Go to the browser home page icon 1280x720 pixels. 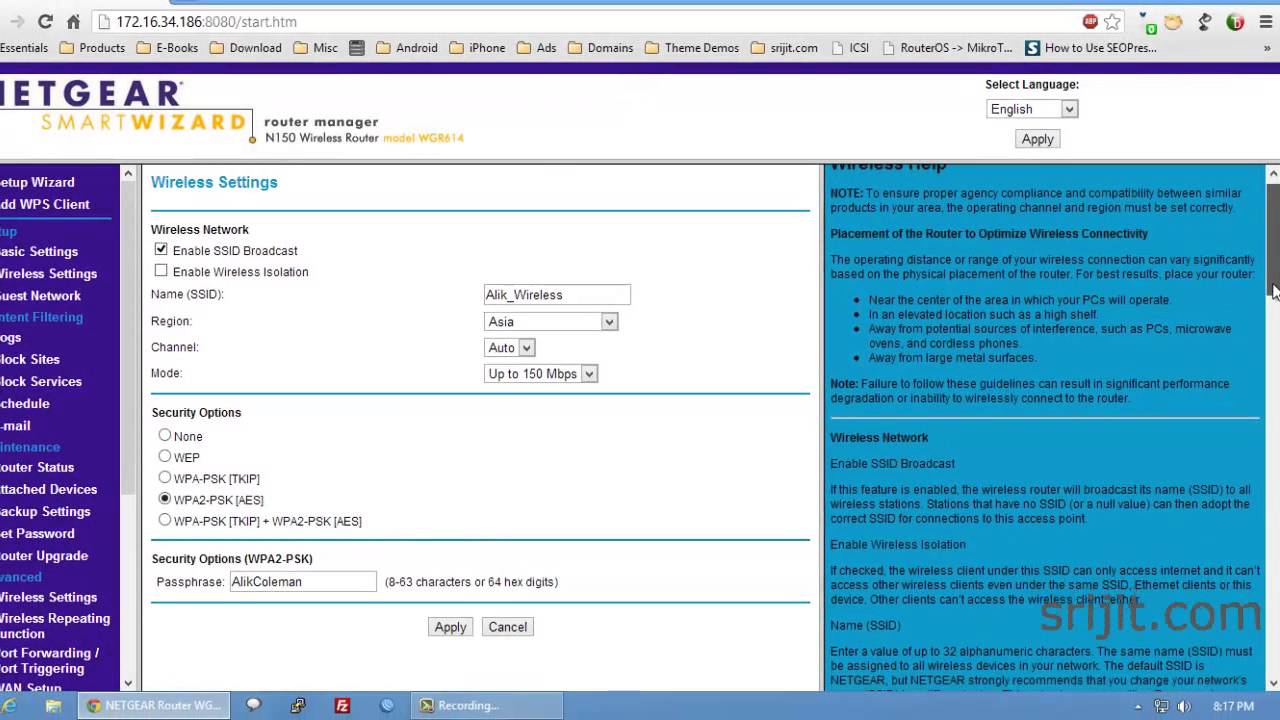73,21
